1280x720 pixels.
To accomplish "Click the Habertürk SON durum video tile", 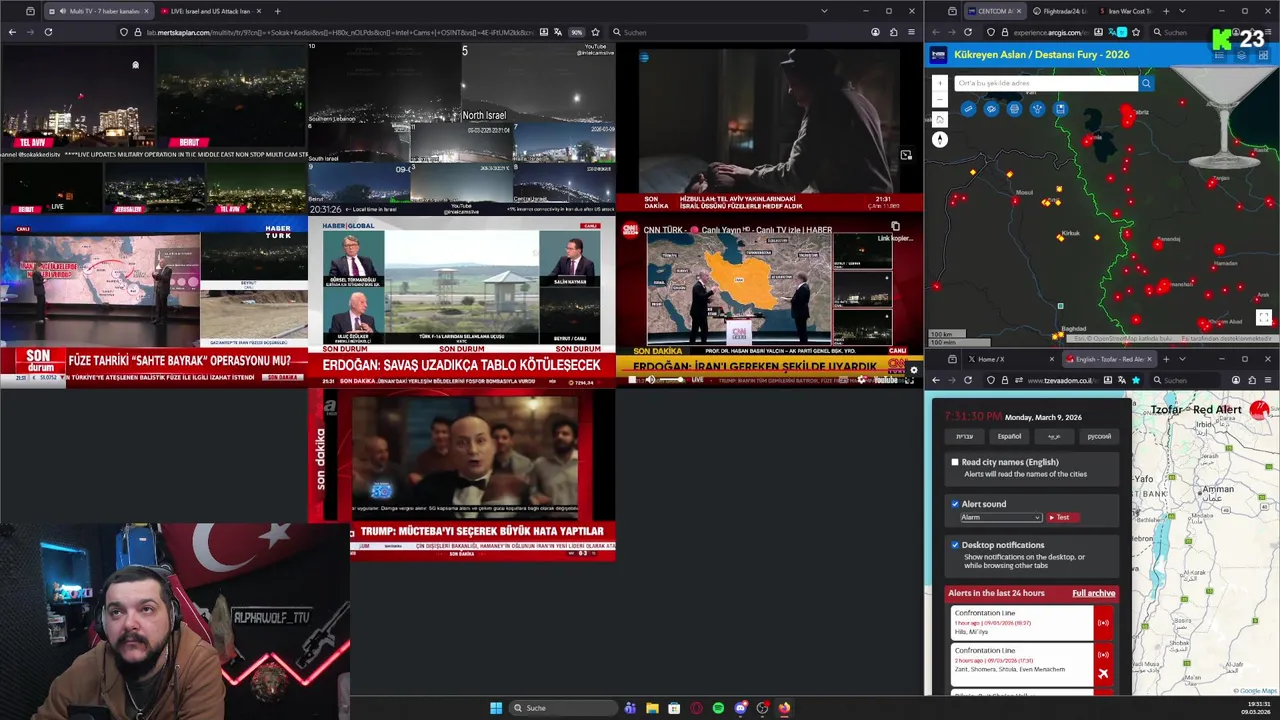I will tap(154, 302).
